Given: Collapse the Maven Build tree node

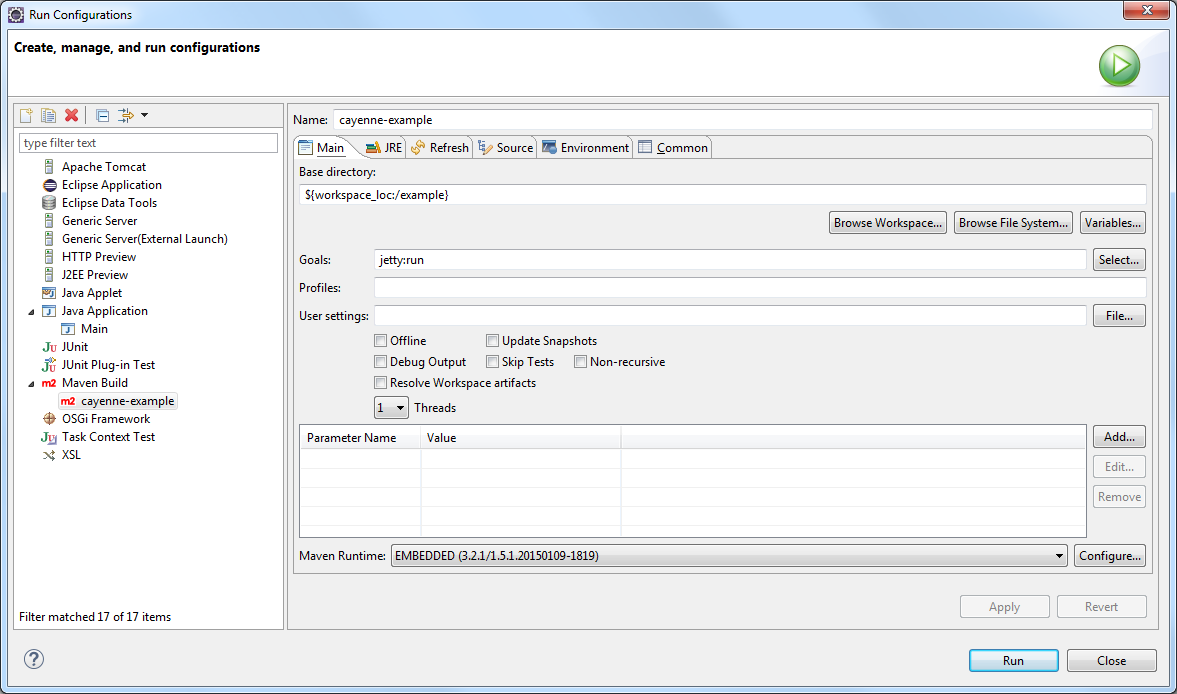Looking at the screenshot, I should pos(32,383).
